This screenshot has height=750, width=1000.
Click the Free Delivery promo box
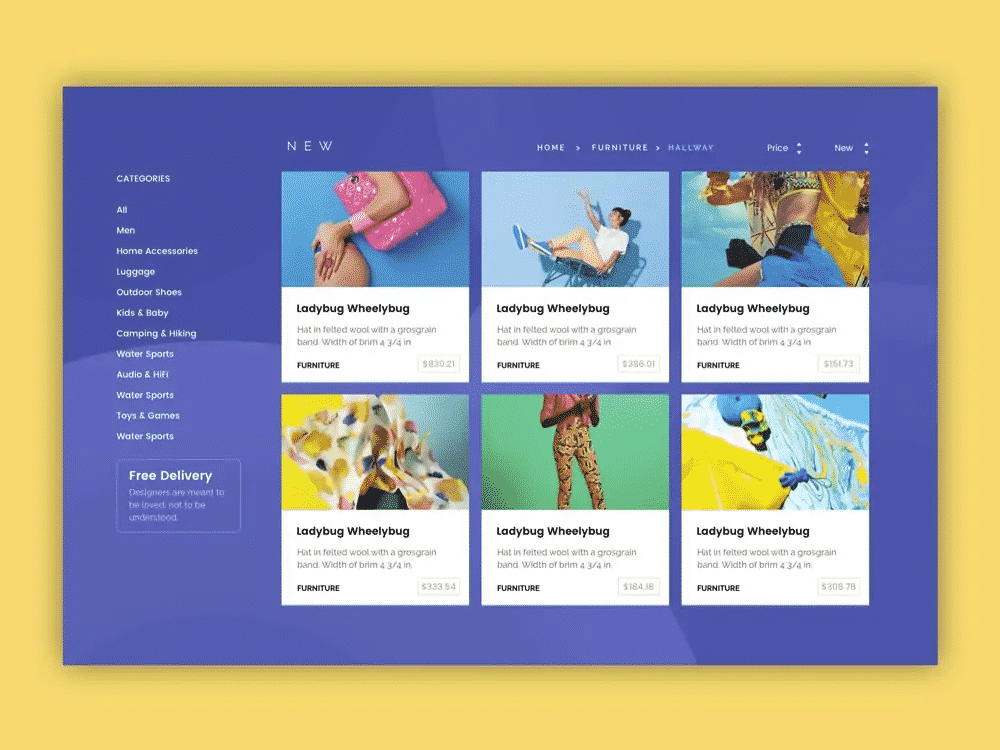pyautogui.click(x=179, y=496)
